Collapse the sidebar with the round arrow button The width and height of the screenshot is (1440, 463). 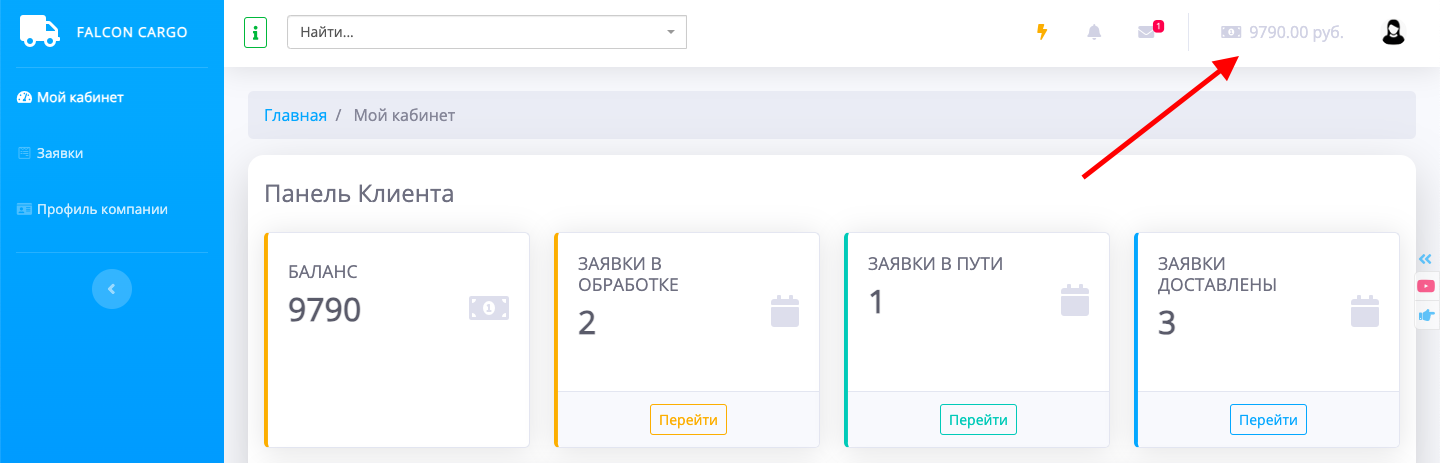[x=112, y=289]
